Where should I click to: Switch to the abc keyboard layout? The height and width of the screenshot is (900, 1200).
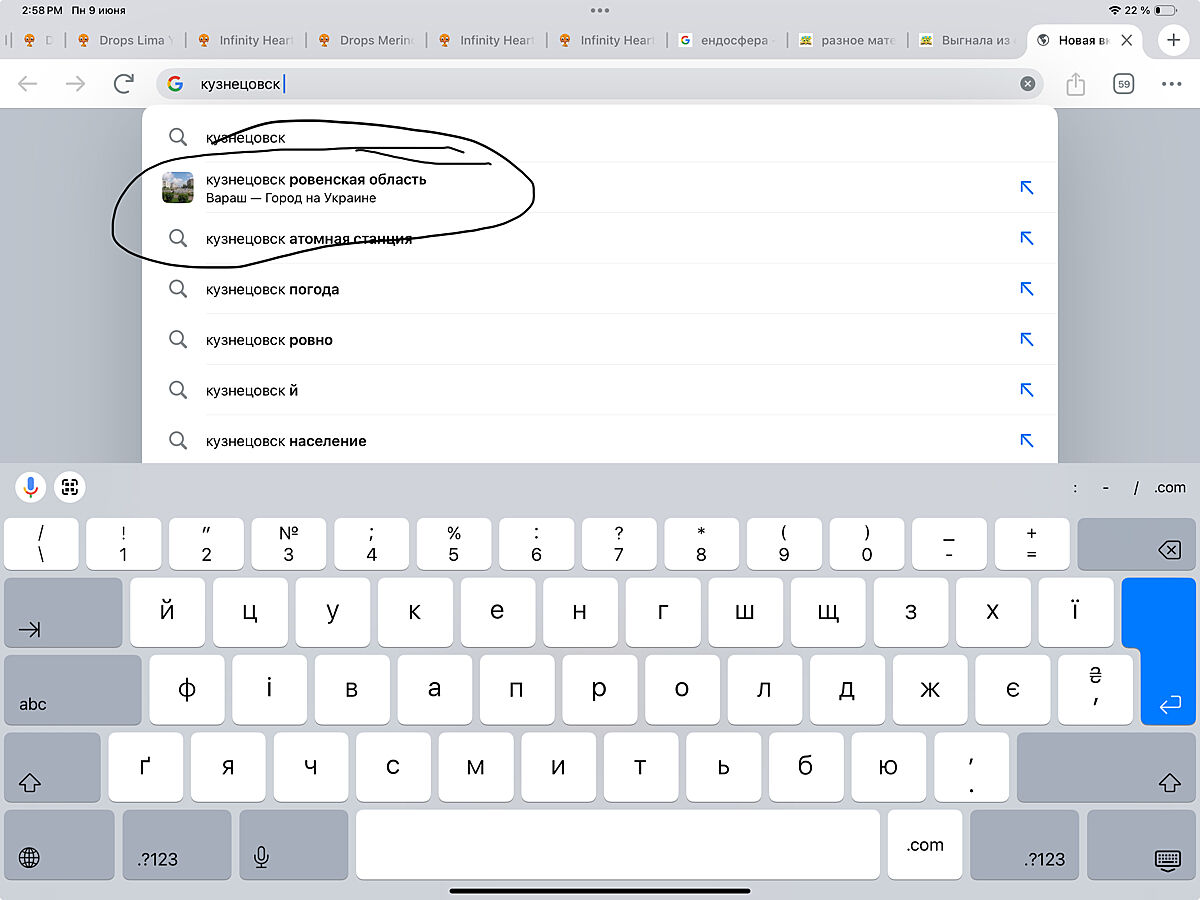[72, 690]
